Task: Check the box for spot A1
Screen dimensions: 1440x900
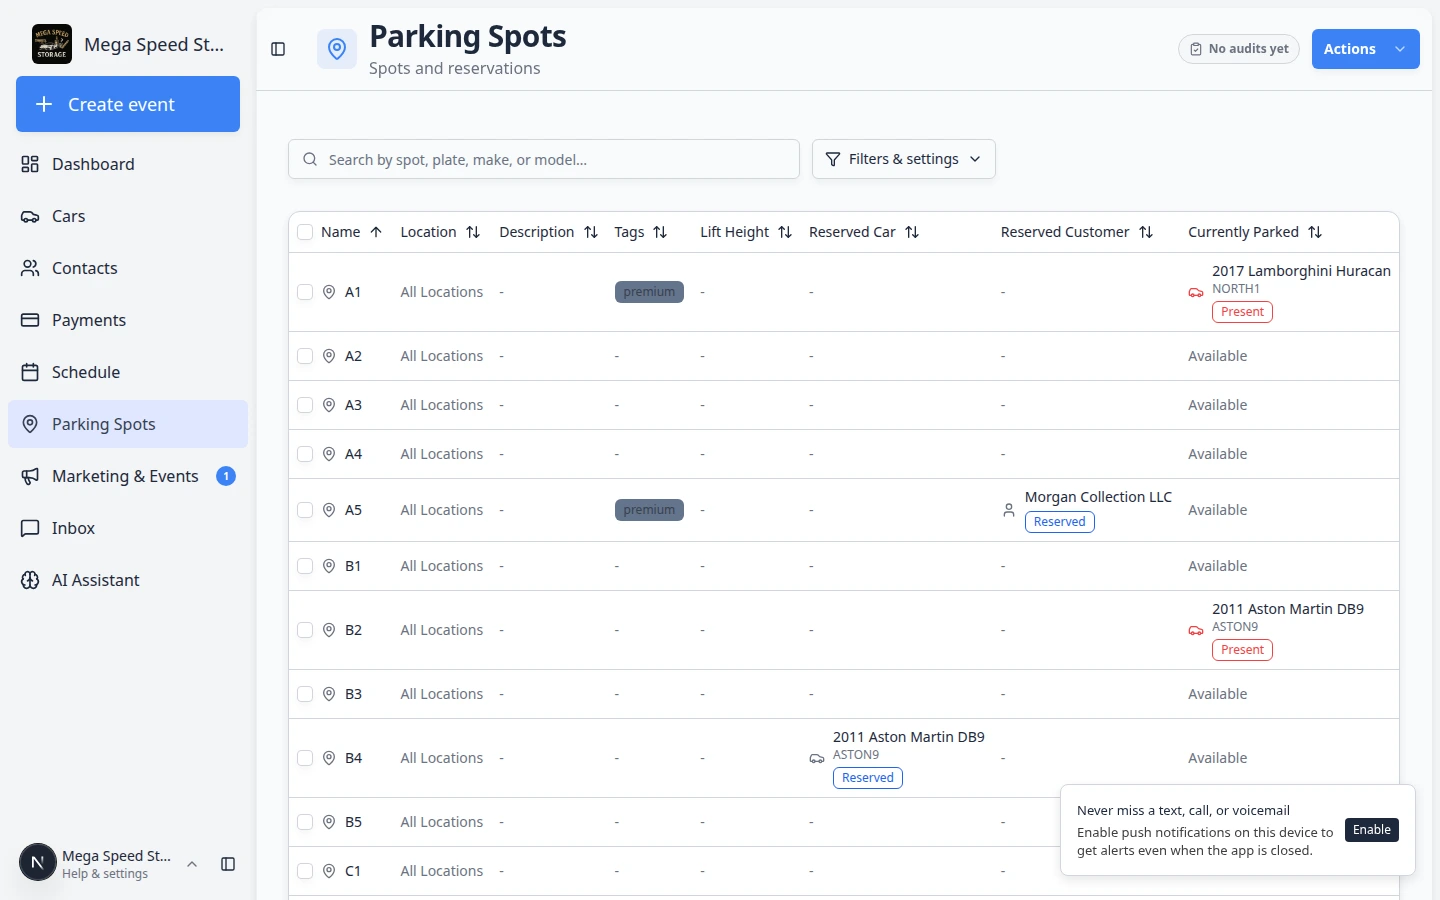Action: (x=305, y=292)
